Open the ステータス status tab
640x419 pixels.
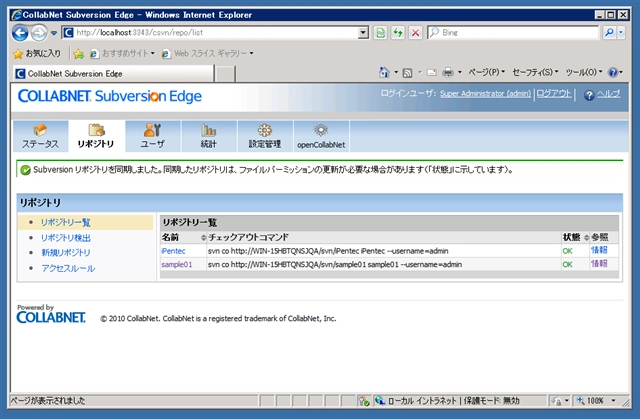coord(40,136)
